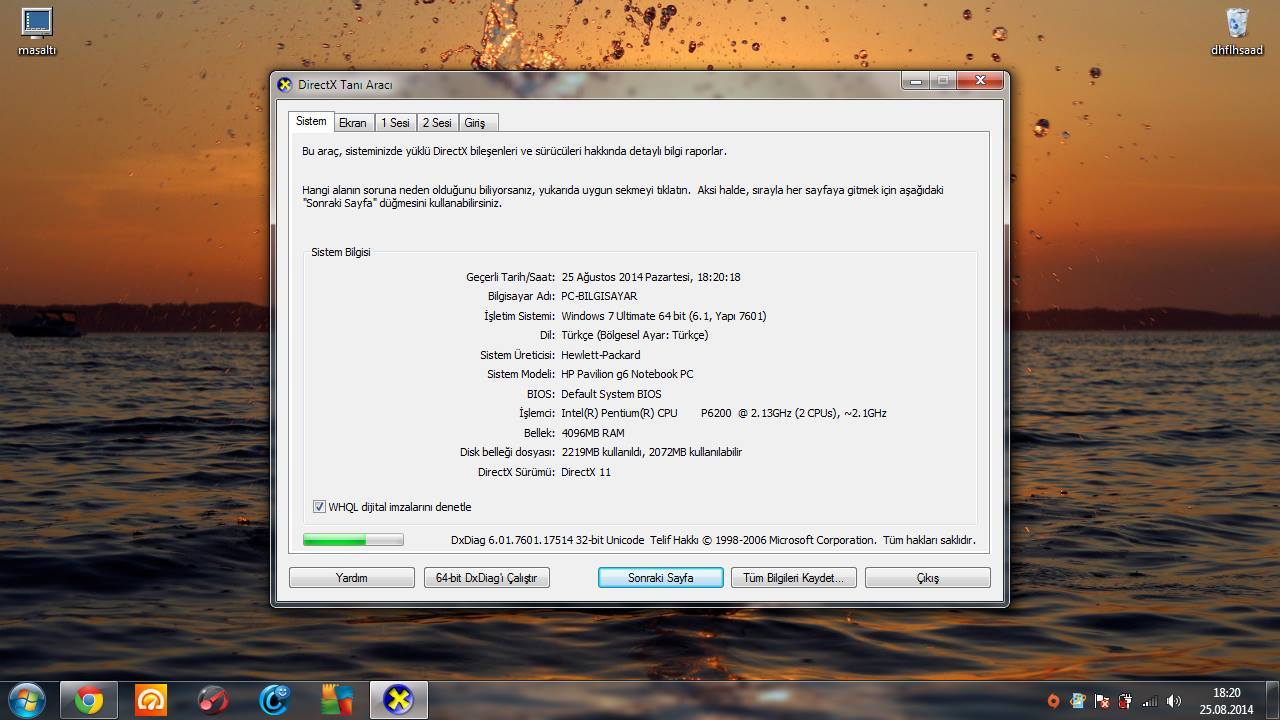The image size is (1280, 720).
Task: Click the DirectX Tanı Aracı title text
Action: tap(345, 85)
